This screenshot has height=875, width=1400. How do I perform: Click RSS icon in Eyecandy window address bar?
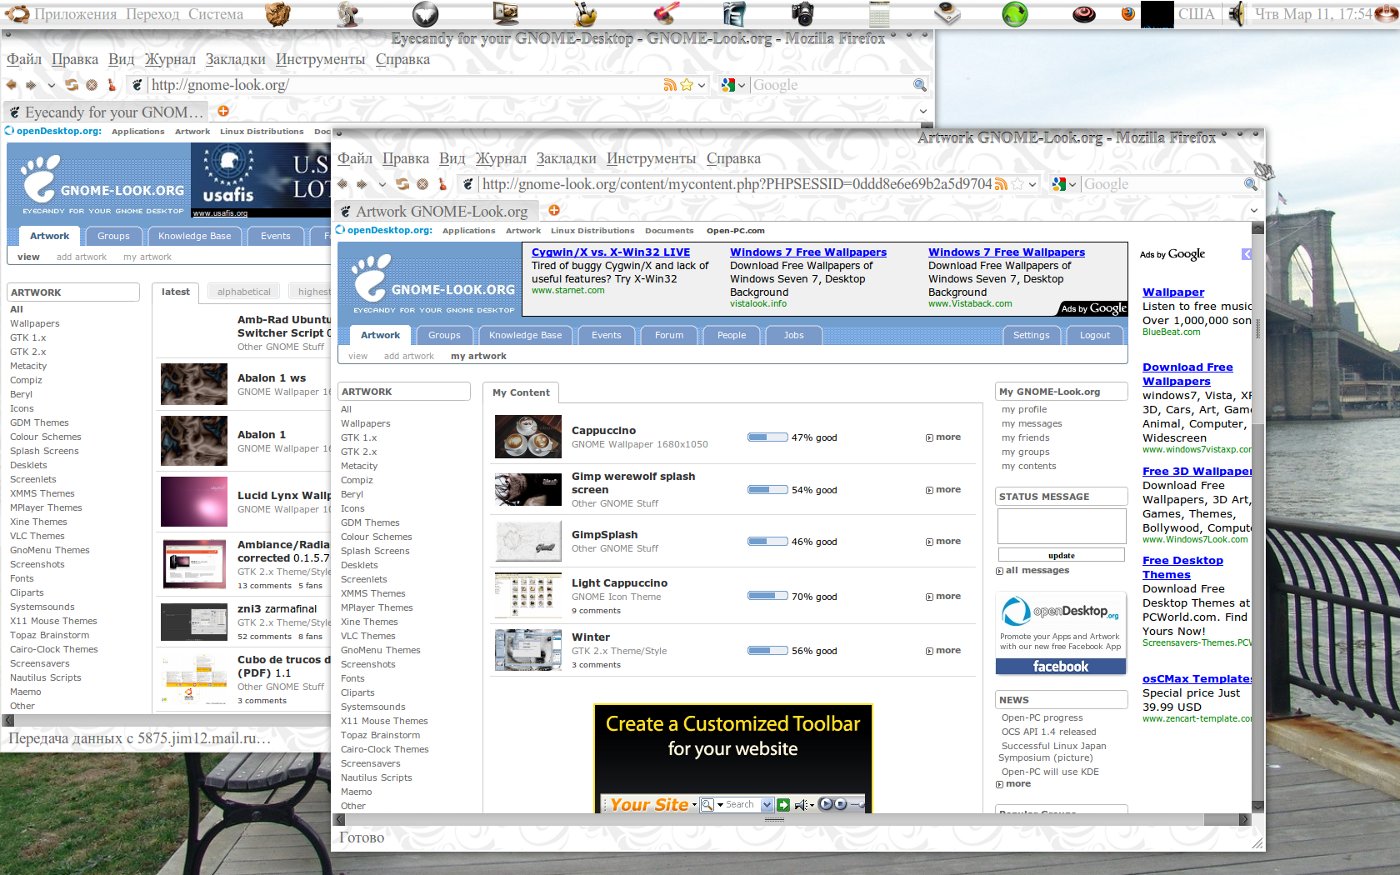[x=670, y=85]
